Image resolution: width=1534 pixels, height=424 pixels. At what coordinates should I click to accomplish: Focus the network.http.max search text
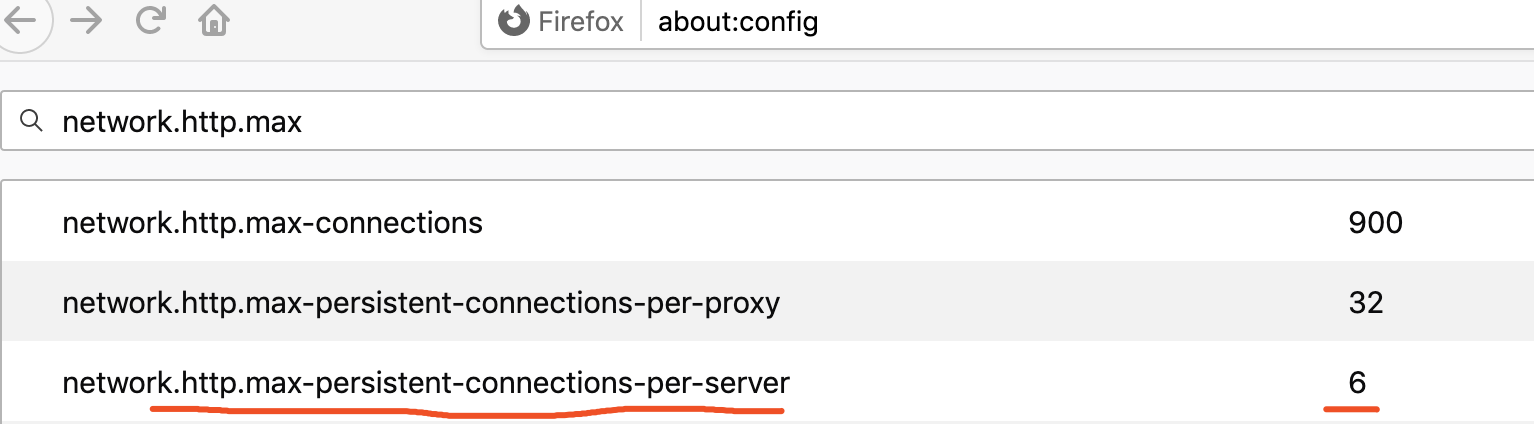pyautogui.click(x=182, y=122)
